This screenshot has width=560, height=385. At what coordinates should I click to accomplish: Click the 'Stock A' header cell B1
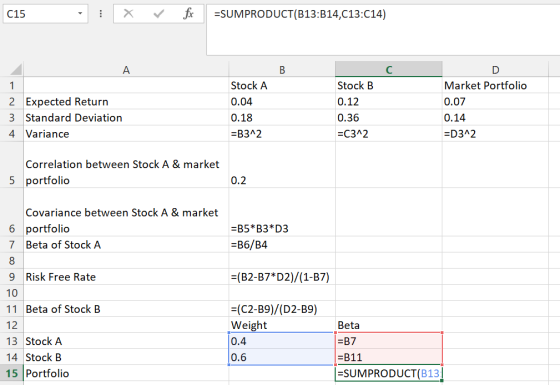(282, 85)
